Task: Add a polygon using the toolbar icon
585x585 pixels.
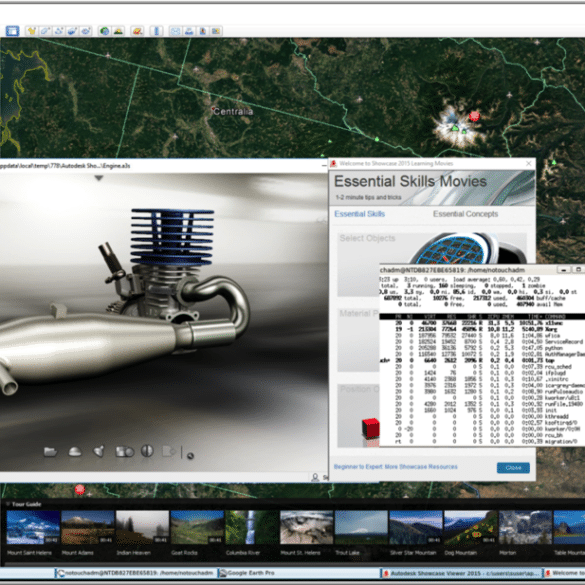Action: pos(45,31)
